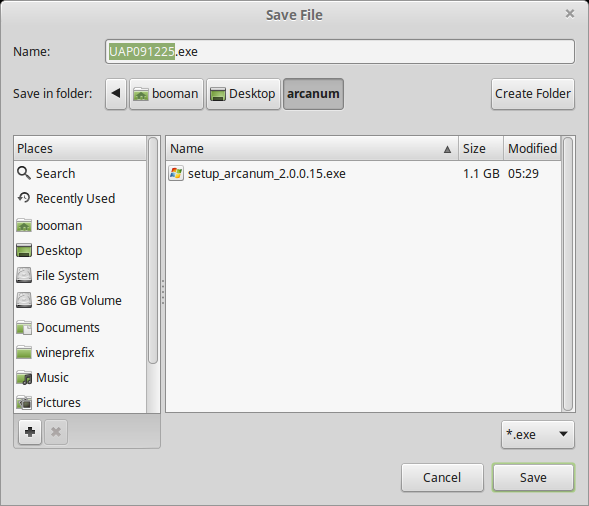589x506 pixels.
Task: Select setup_arcanum_2.0.0.15.exe file name
Action: [267, 174]
